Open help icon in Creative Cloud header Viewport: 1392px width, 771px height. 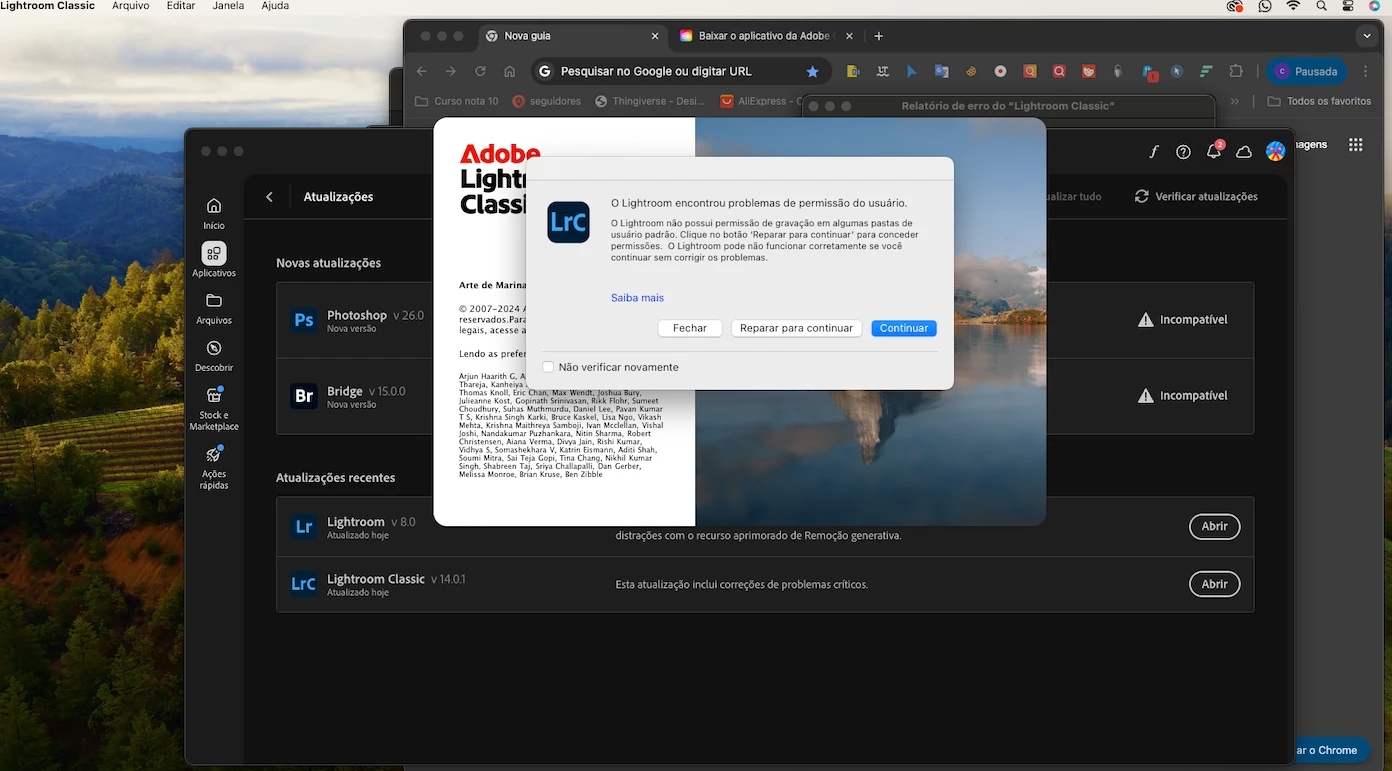[1183, 152]
